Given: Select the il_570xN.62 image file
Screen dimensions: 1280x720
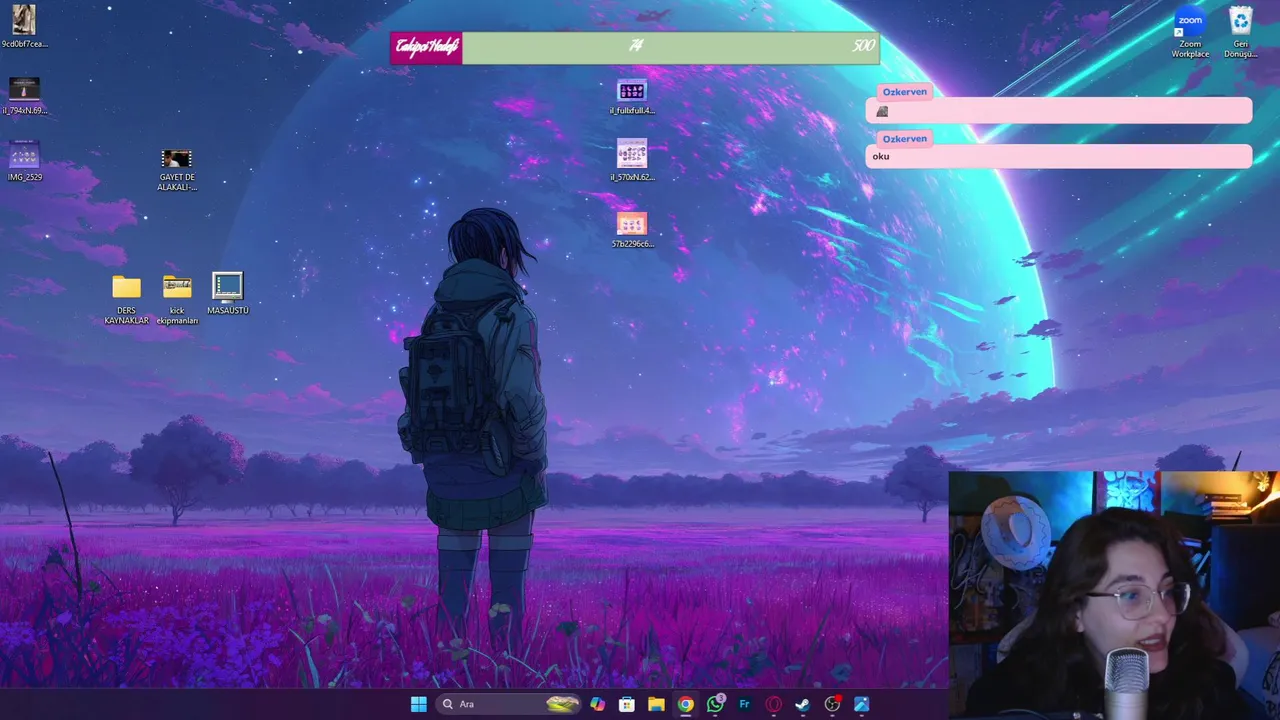Looking at the screenshot, I should [x=632, y=161].
